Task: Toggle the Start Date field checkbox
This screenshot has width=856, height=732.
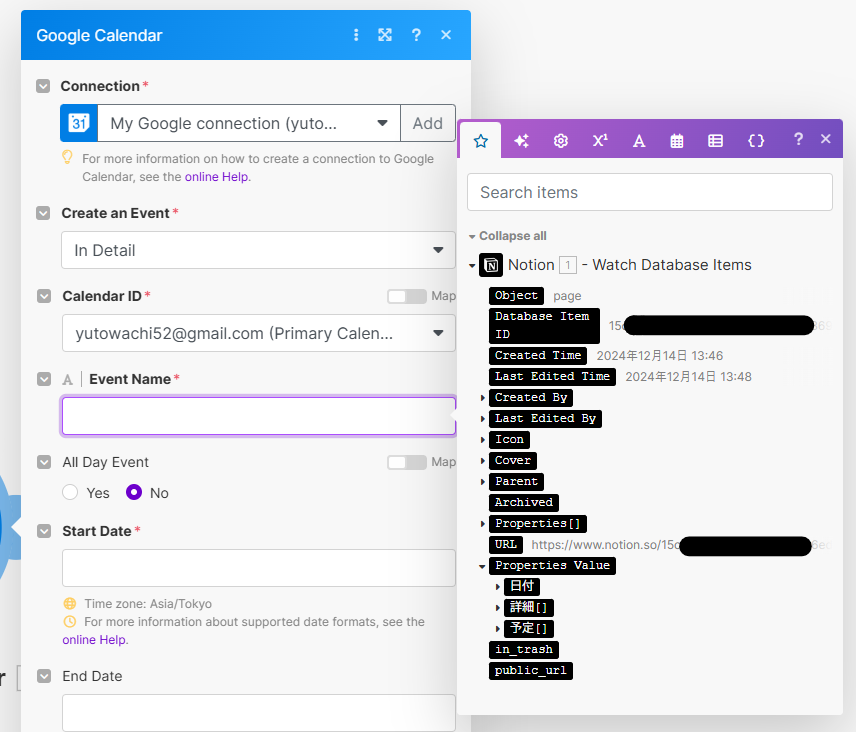Action: point(44,531)
